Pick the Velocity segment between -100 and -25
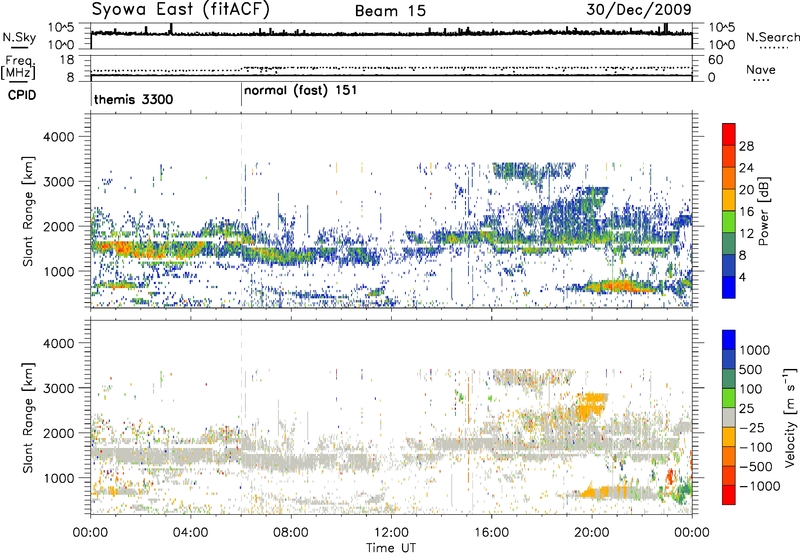The height and width of the screenshot is (554, 800). click(729, 437)
